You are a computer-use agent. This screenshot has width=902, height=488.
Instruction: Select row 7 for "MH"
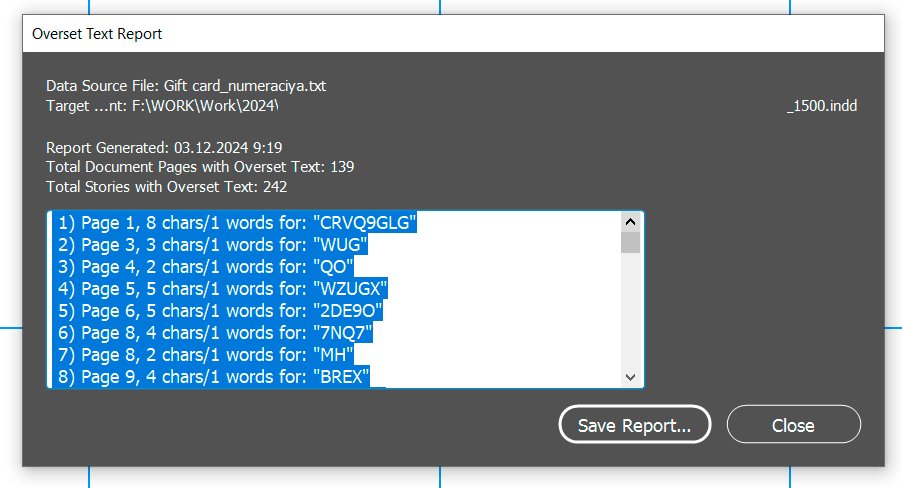tap(205, 354)
